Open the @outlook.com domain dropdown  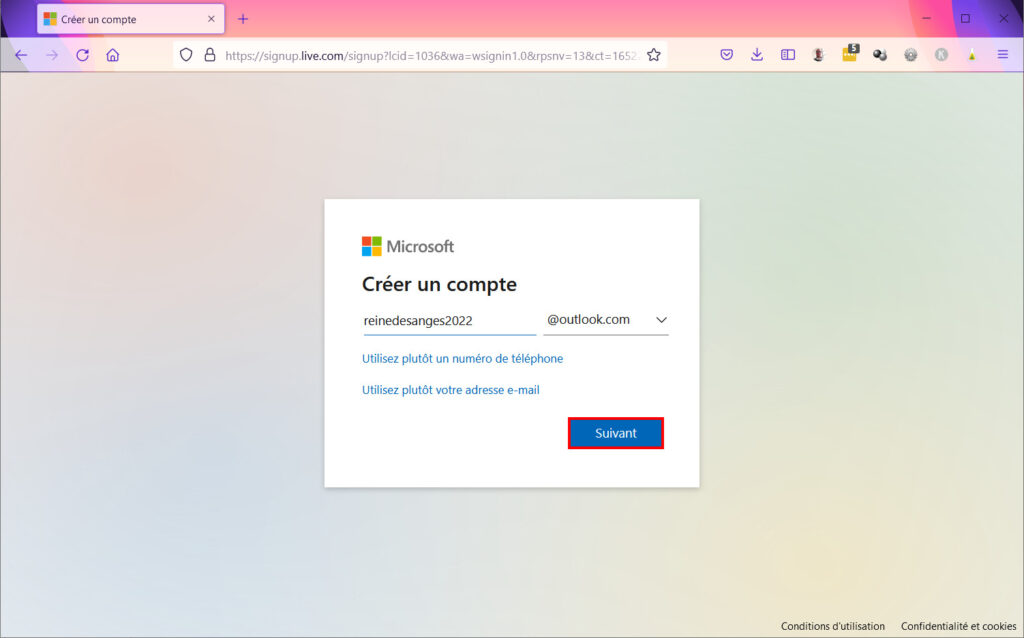(606, 320)
